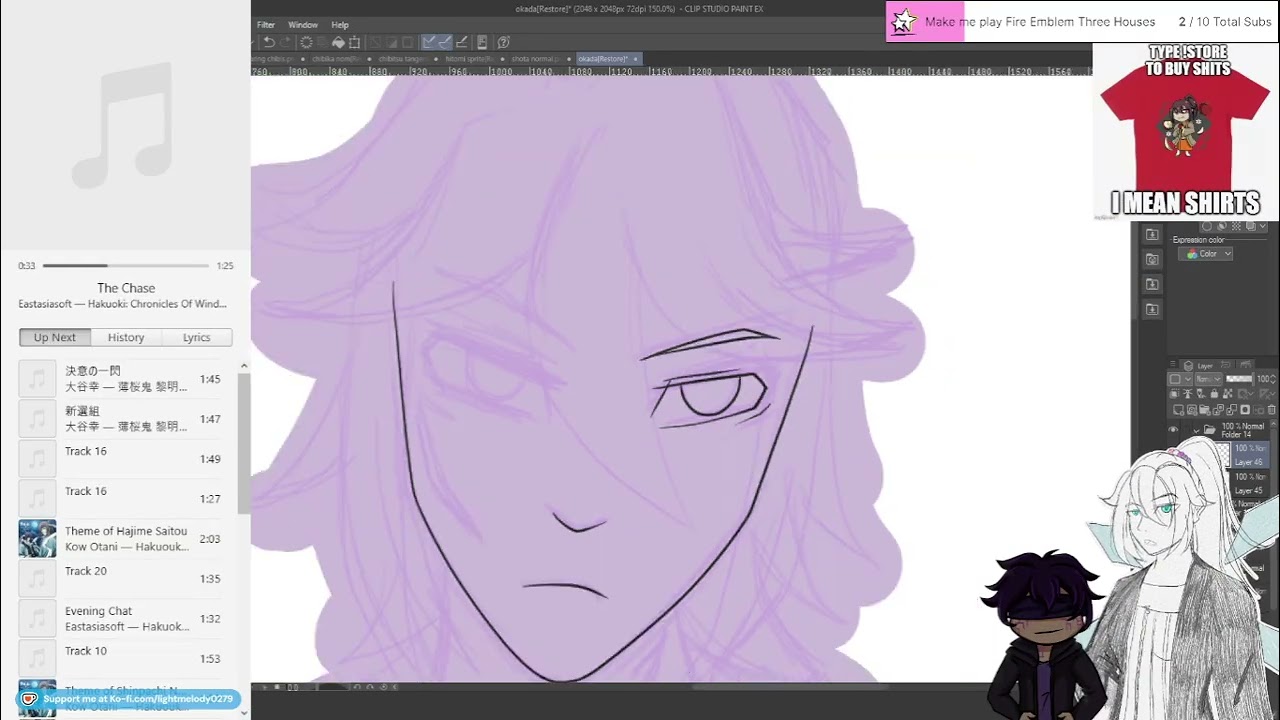Toggle Lock layer padlock icon
This screenshot has height=720, width=1280.
tap(1214, 393)
